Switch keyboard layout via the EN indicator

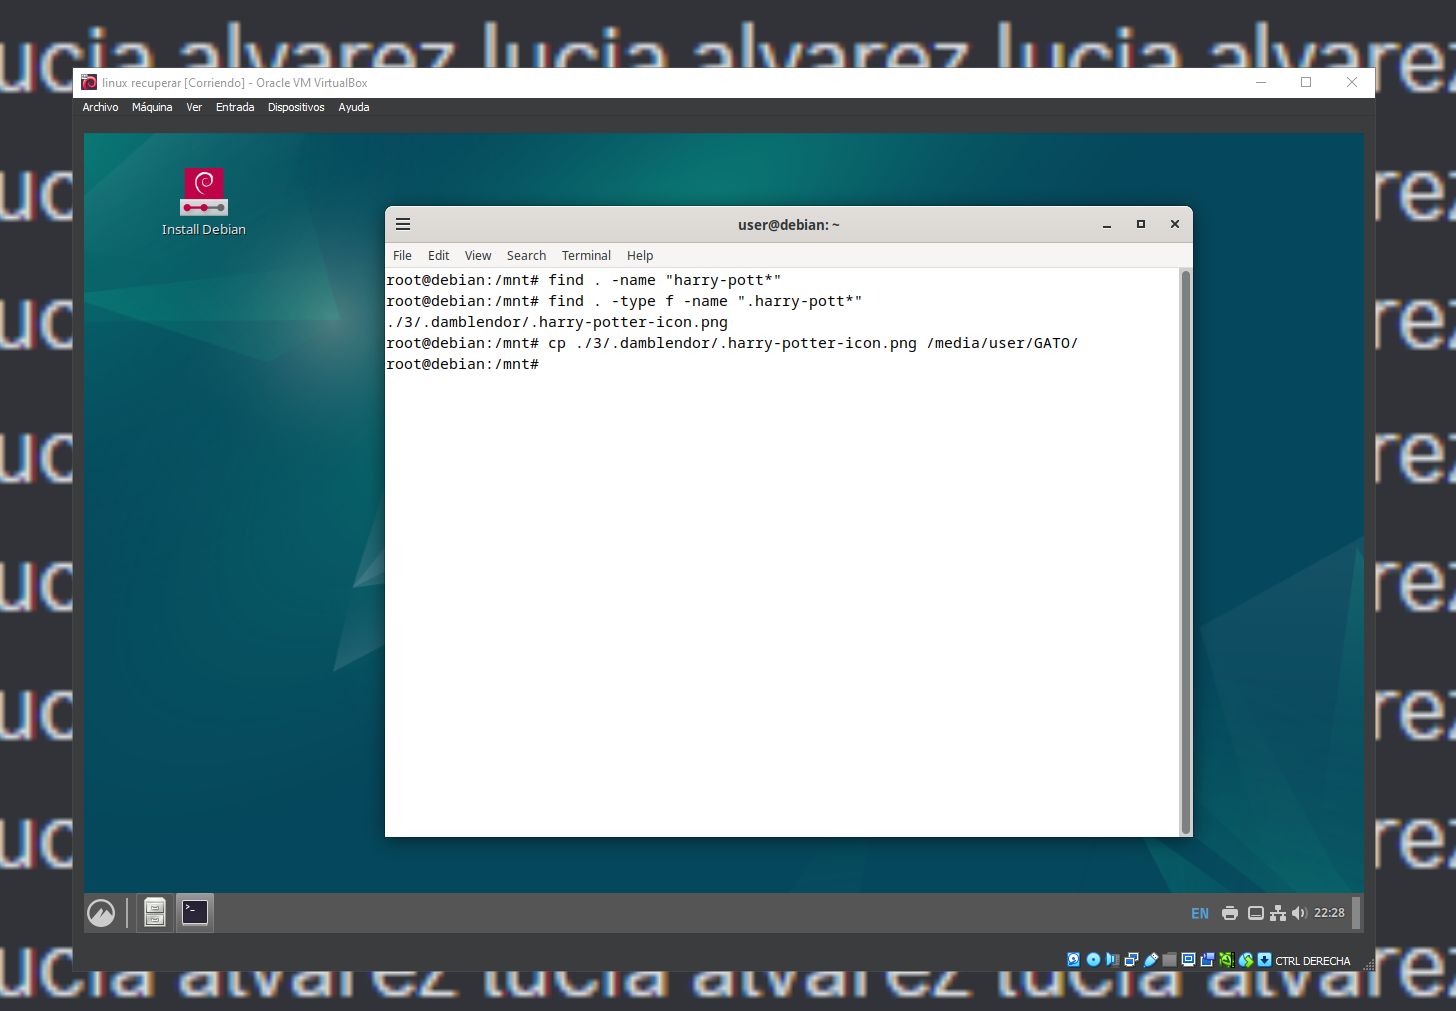click(x=1199, y=913)
